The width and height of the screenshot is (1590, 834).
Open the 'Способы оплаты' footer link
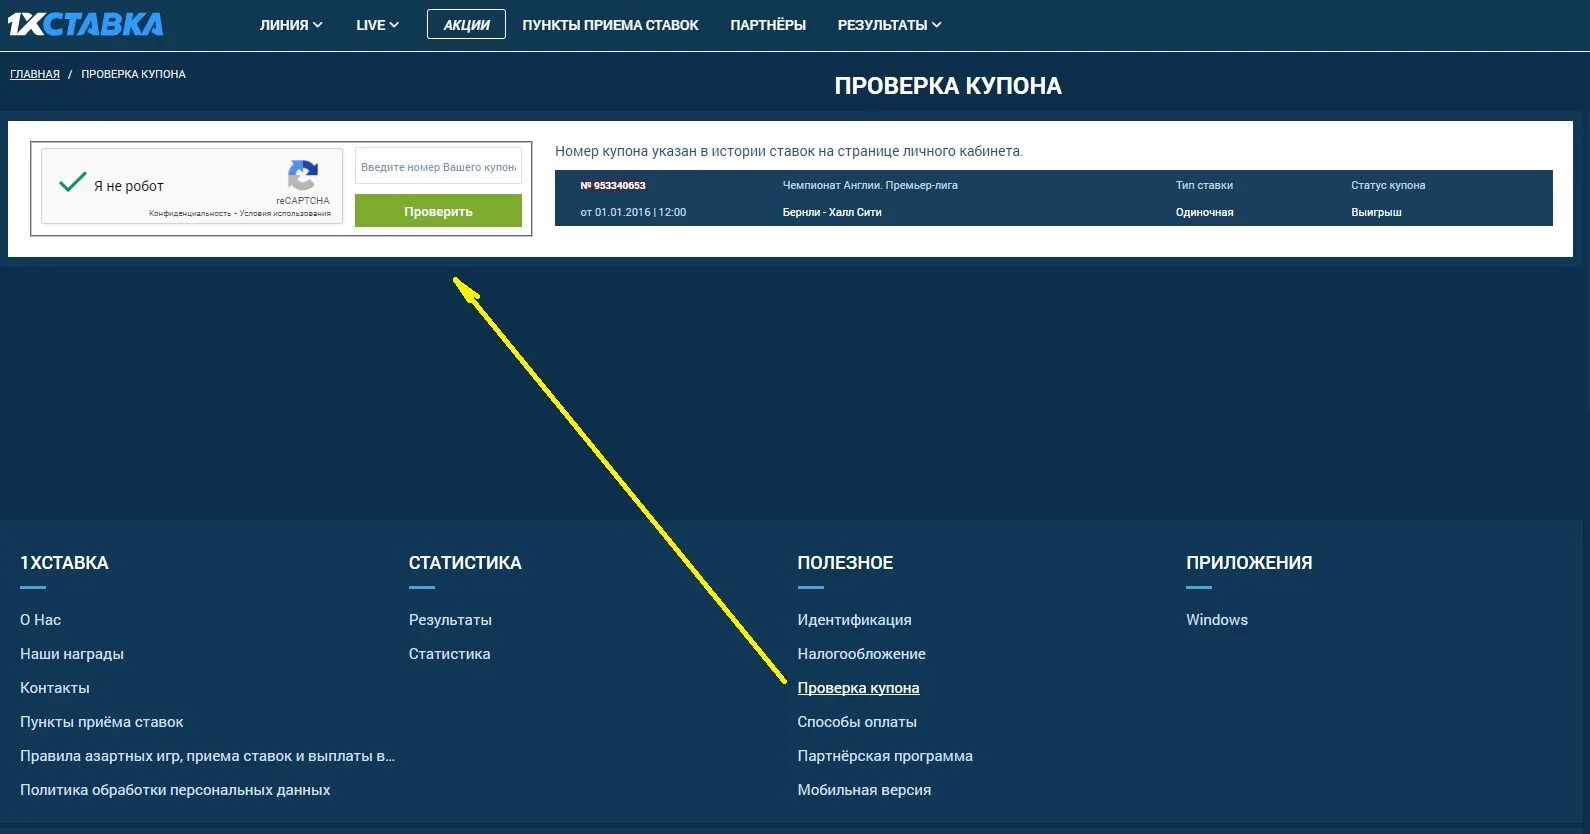pos(857,722)
